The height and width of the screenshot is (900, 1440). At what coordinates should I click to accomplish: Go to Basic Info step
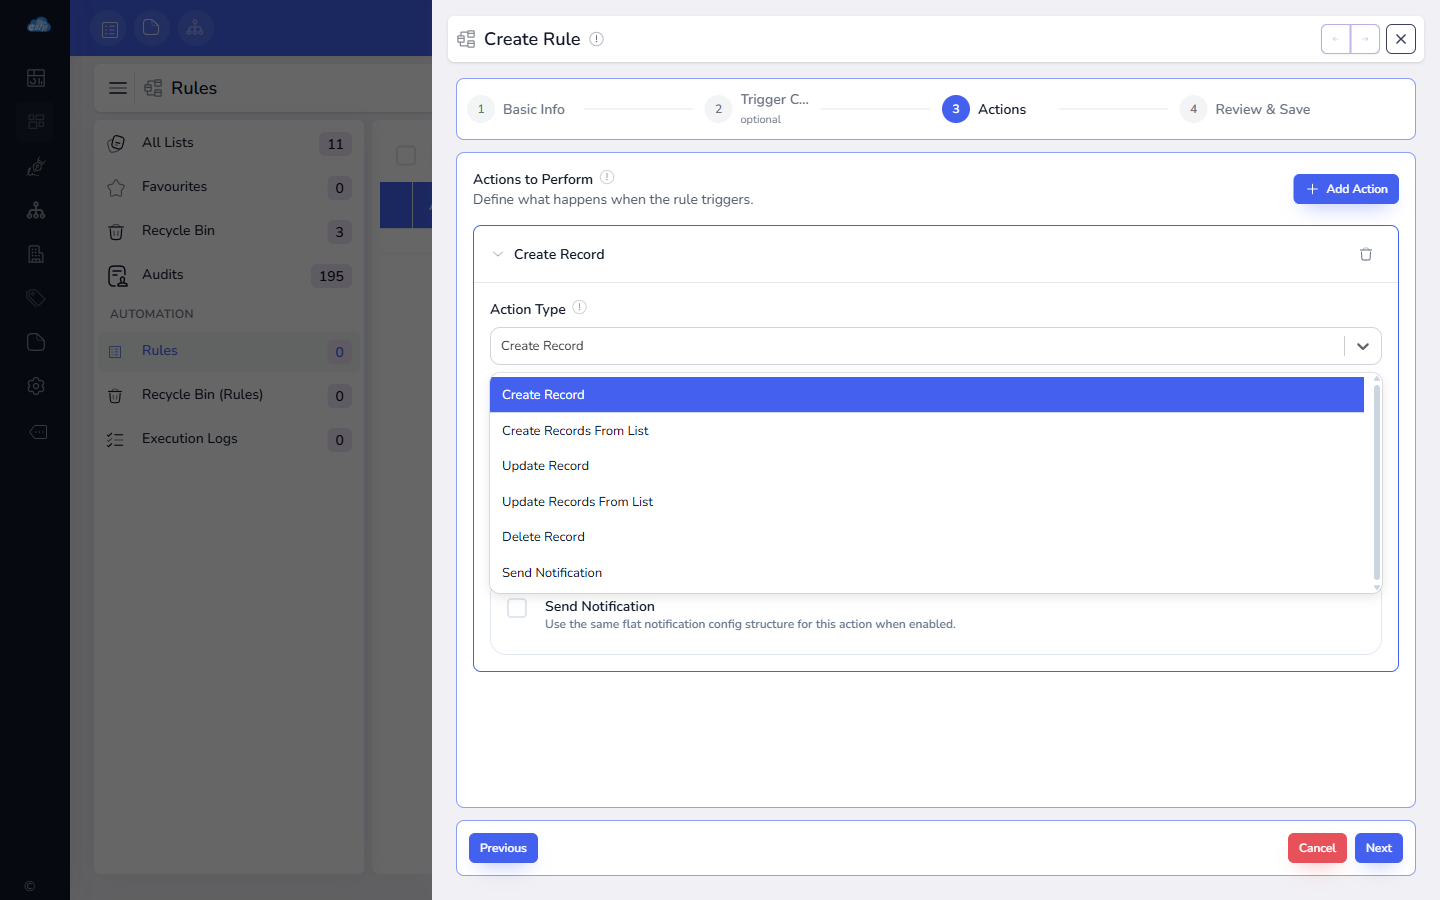[517, 109]
